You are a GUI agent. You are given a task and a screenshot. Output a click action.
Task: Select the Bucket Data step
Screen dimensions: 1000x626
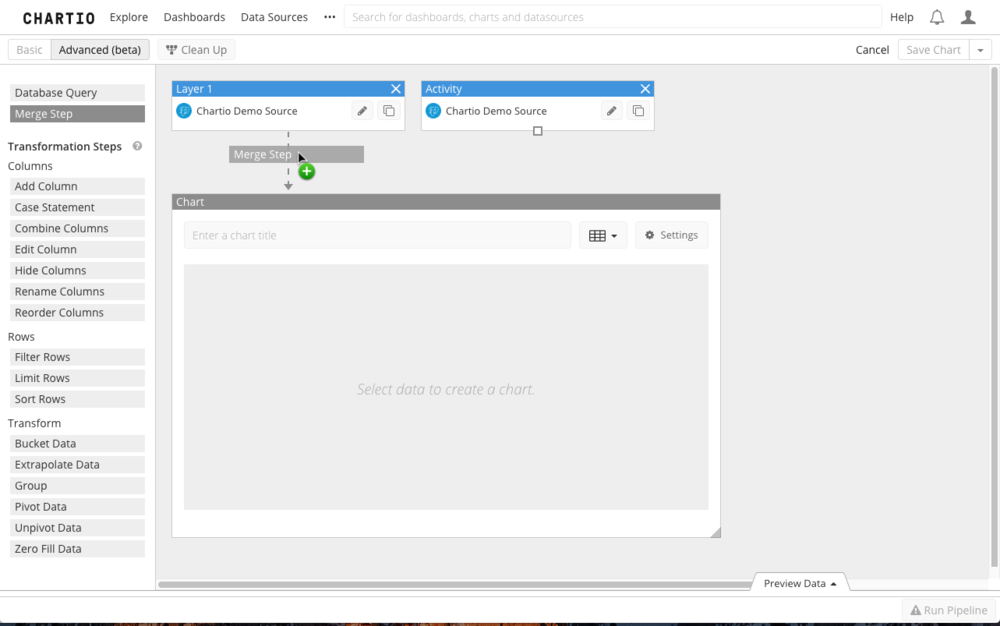click(77, 444)
